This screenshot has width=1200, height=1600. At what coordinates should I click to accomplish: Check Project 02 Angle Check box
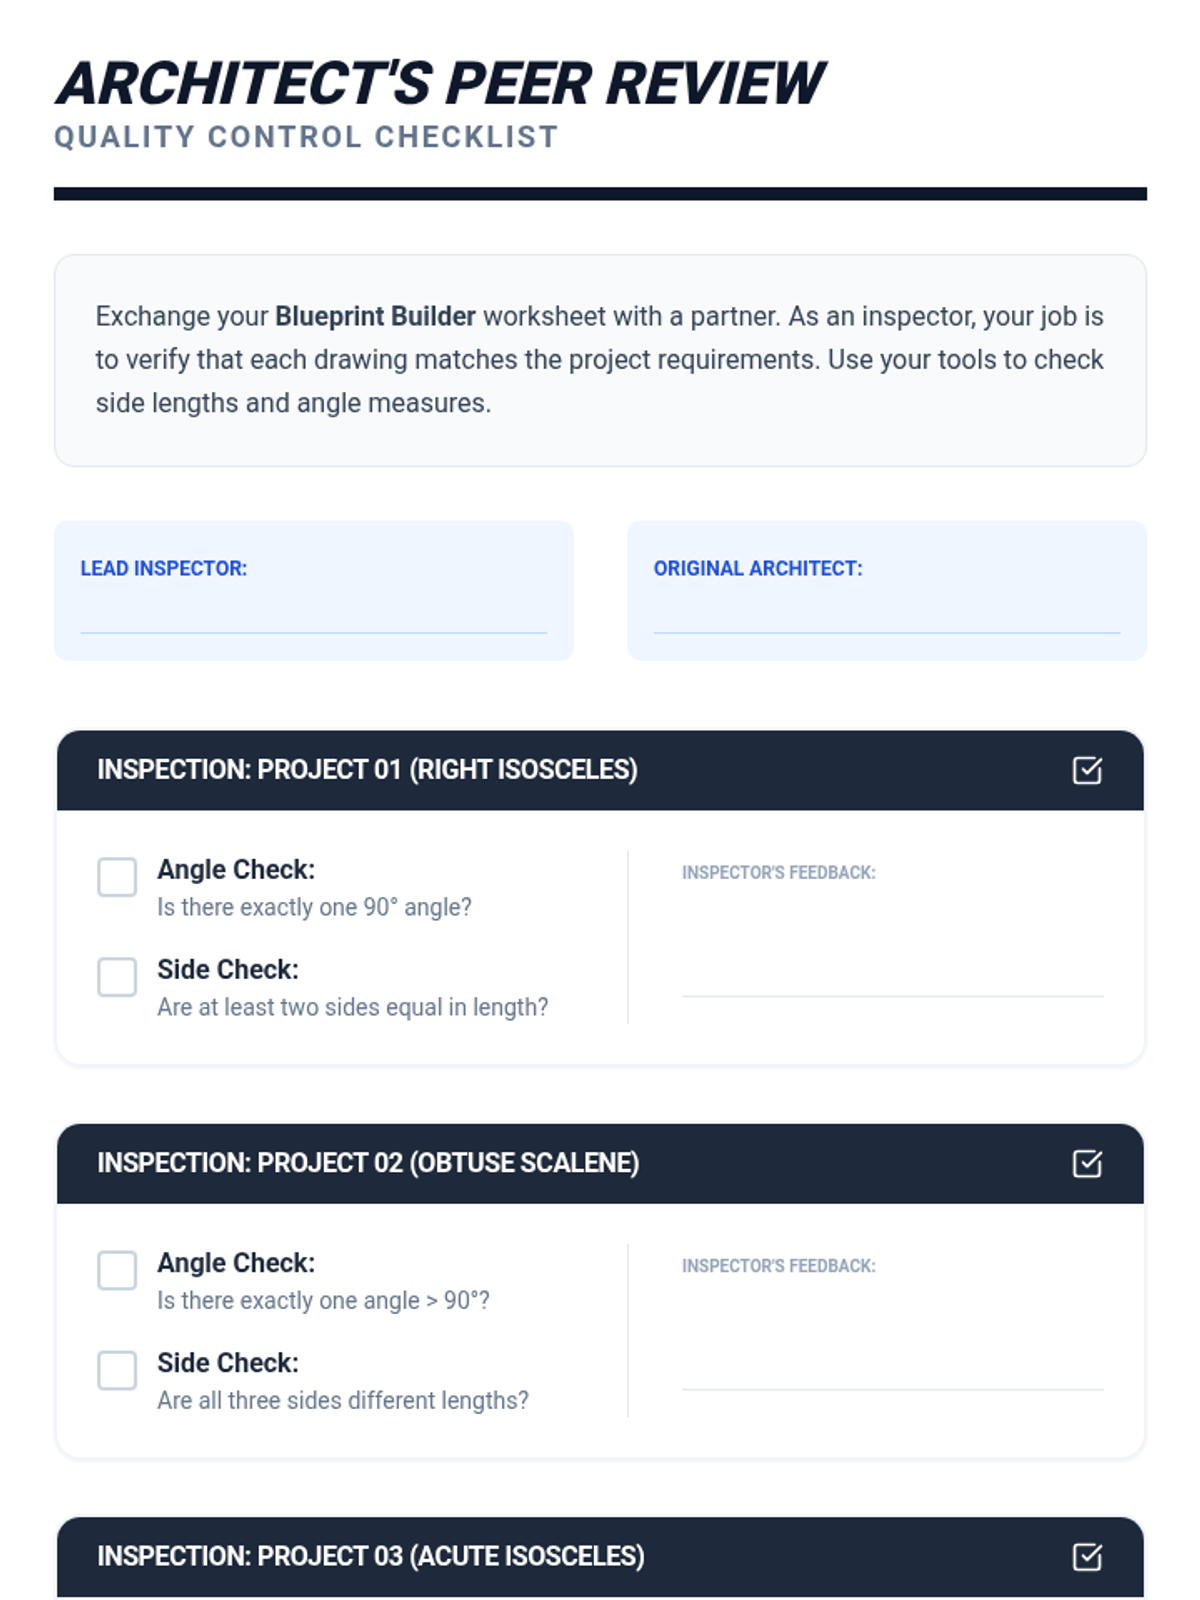117,1270
